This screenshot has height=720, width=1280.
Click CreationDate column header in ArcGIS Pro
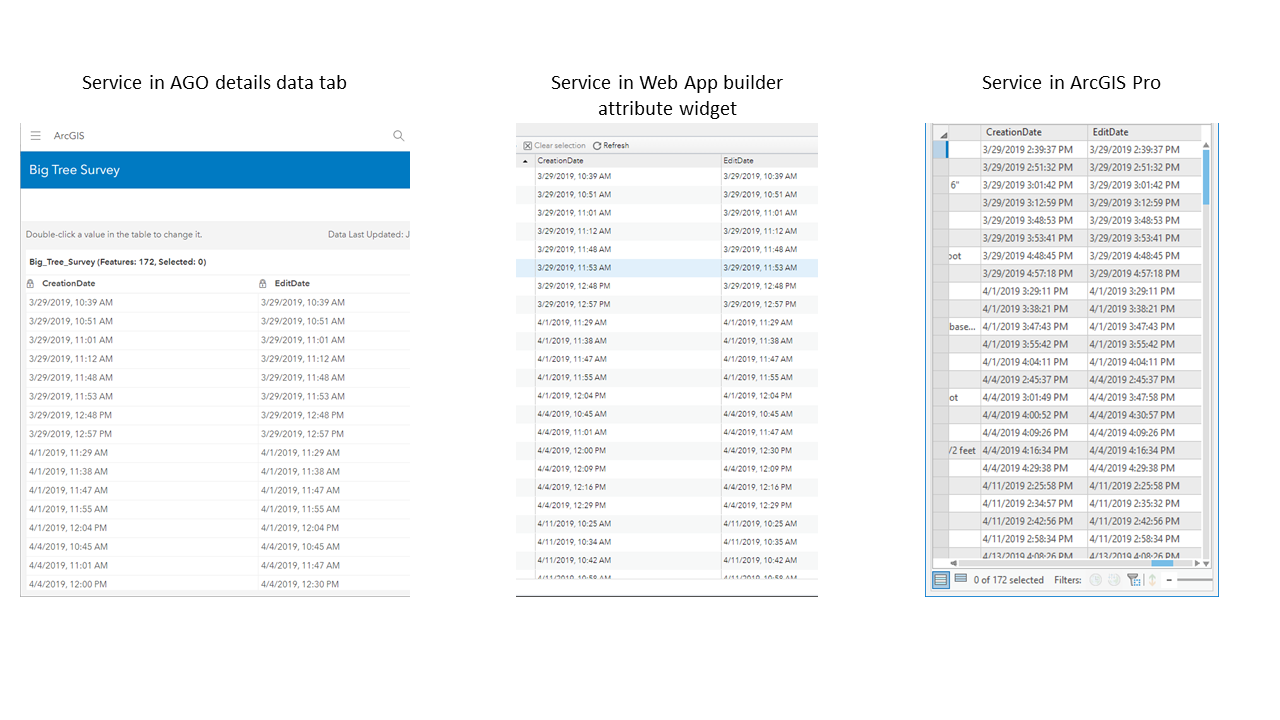click(x=1013, y=132)
